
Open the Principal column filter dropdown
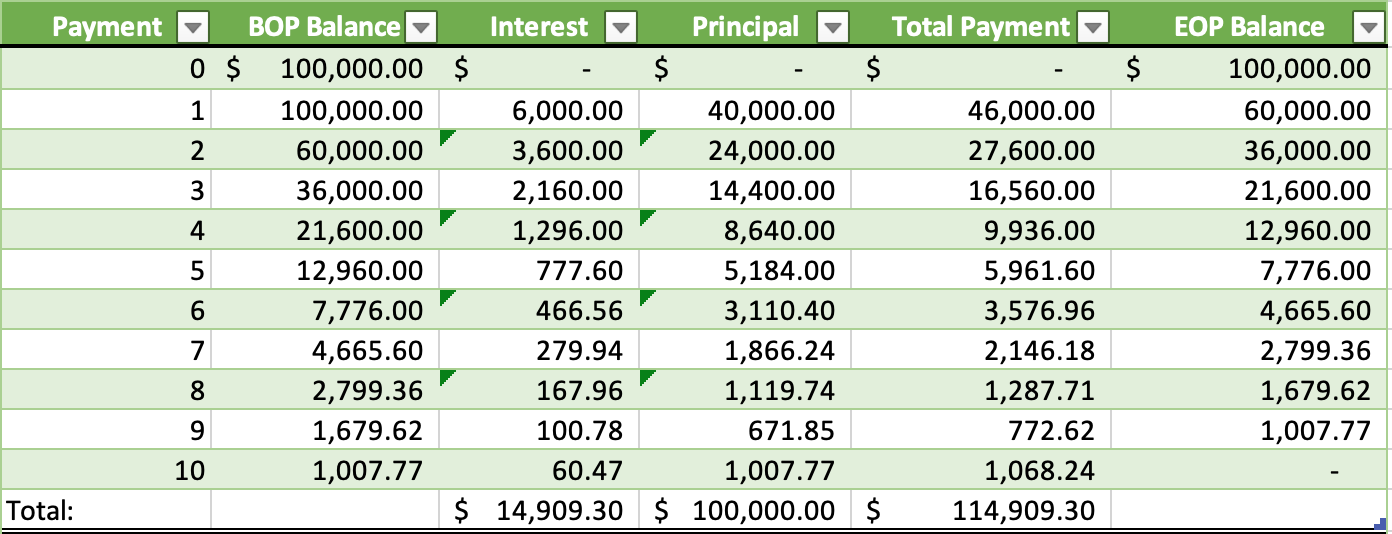coord(833,28)
